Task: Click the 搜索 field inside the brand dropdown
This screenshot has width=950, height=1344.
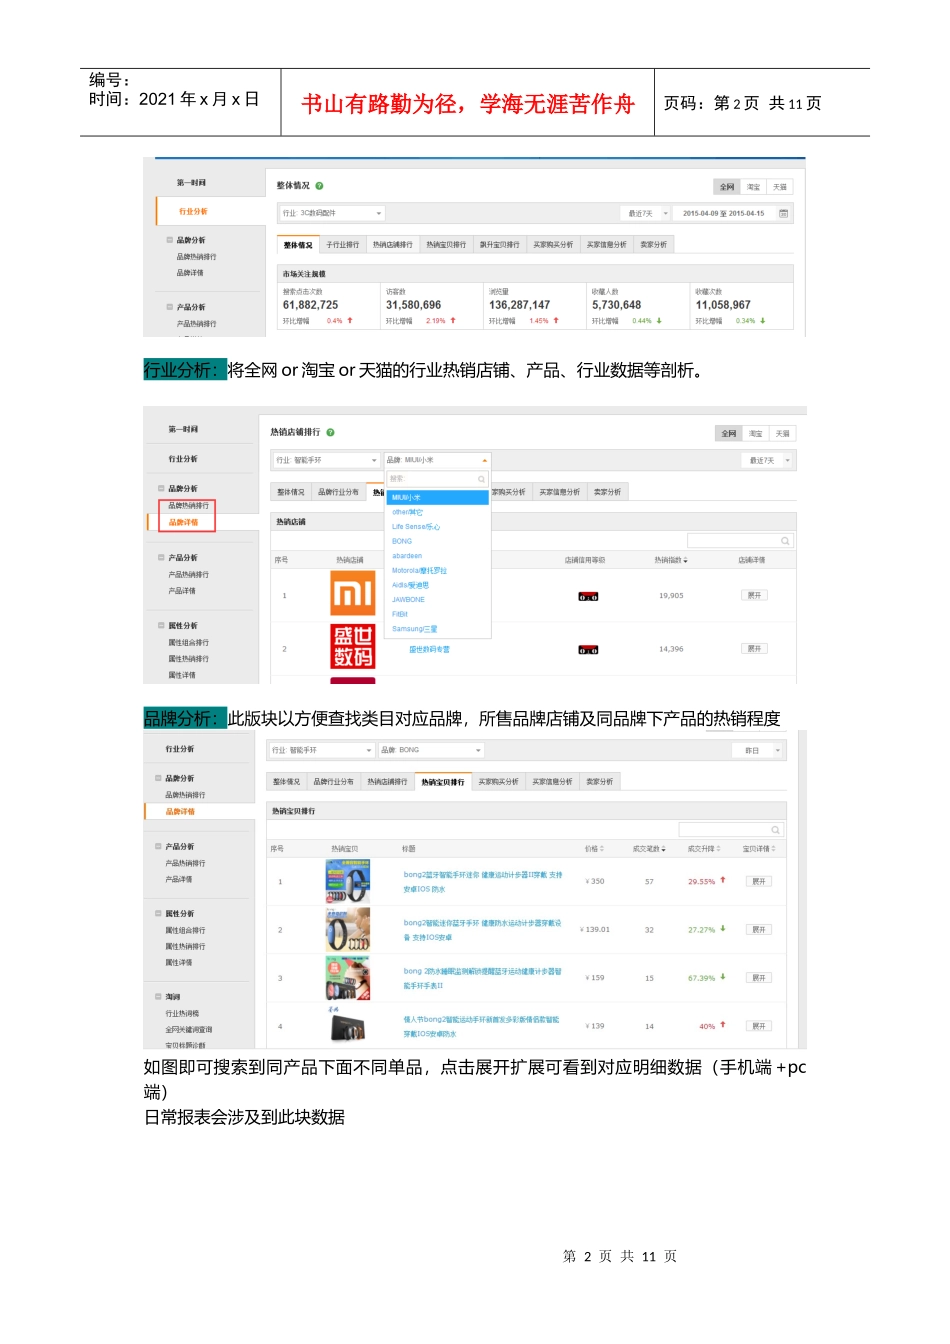Action: point(437,479)
